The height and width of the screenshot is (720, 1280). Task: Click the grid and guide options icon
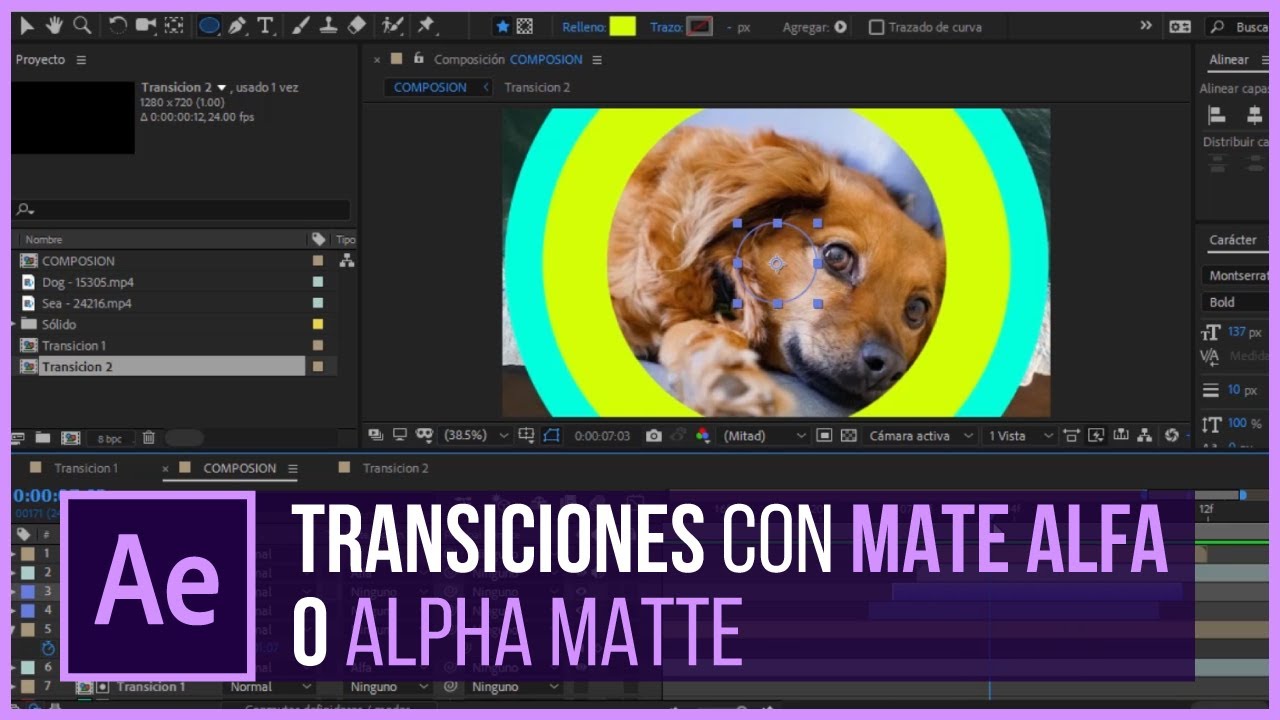528,436
